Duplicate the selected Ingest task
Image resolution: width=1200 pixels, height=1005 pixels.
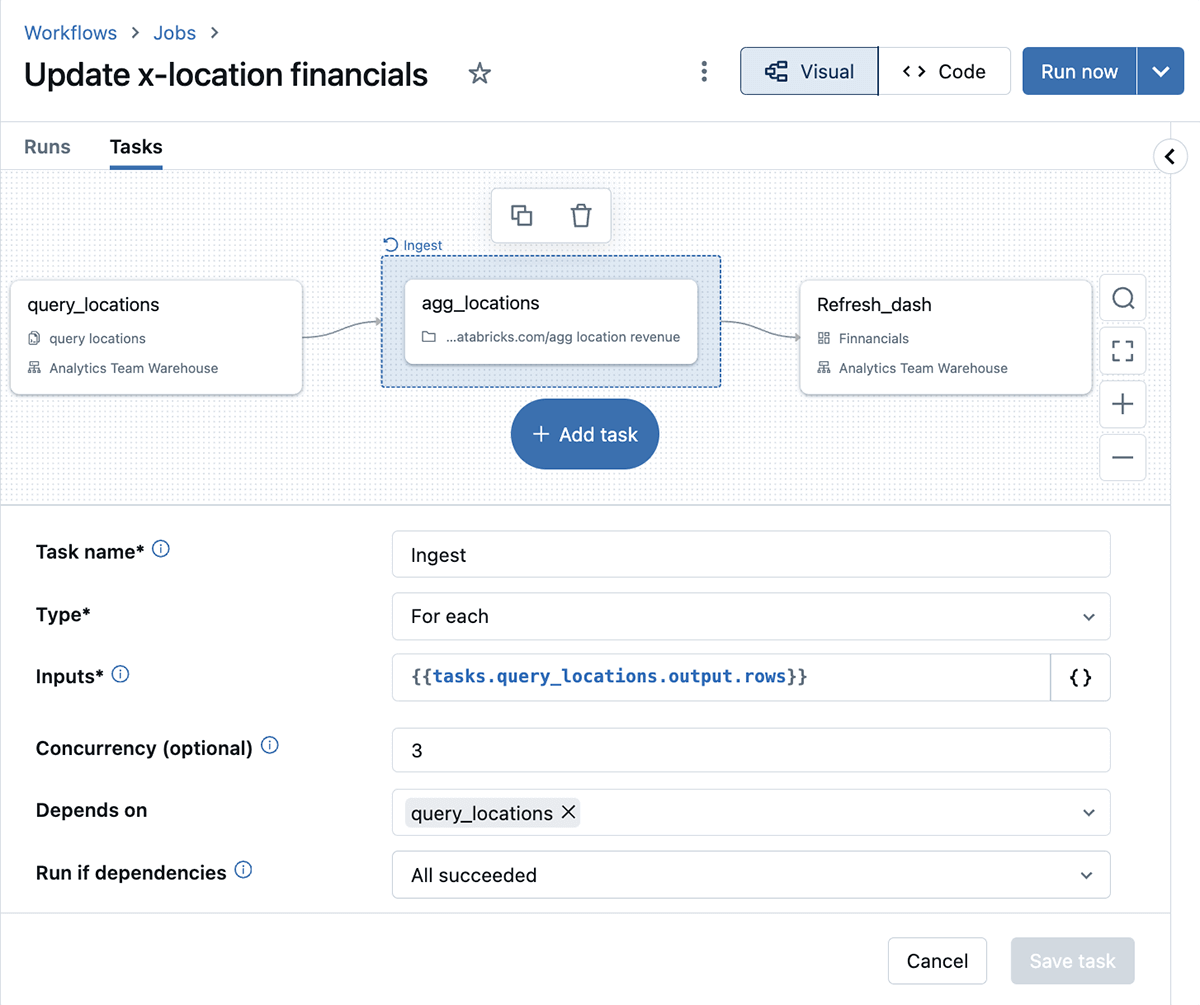coord(521,215)
